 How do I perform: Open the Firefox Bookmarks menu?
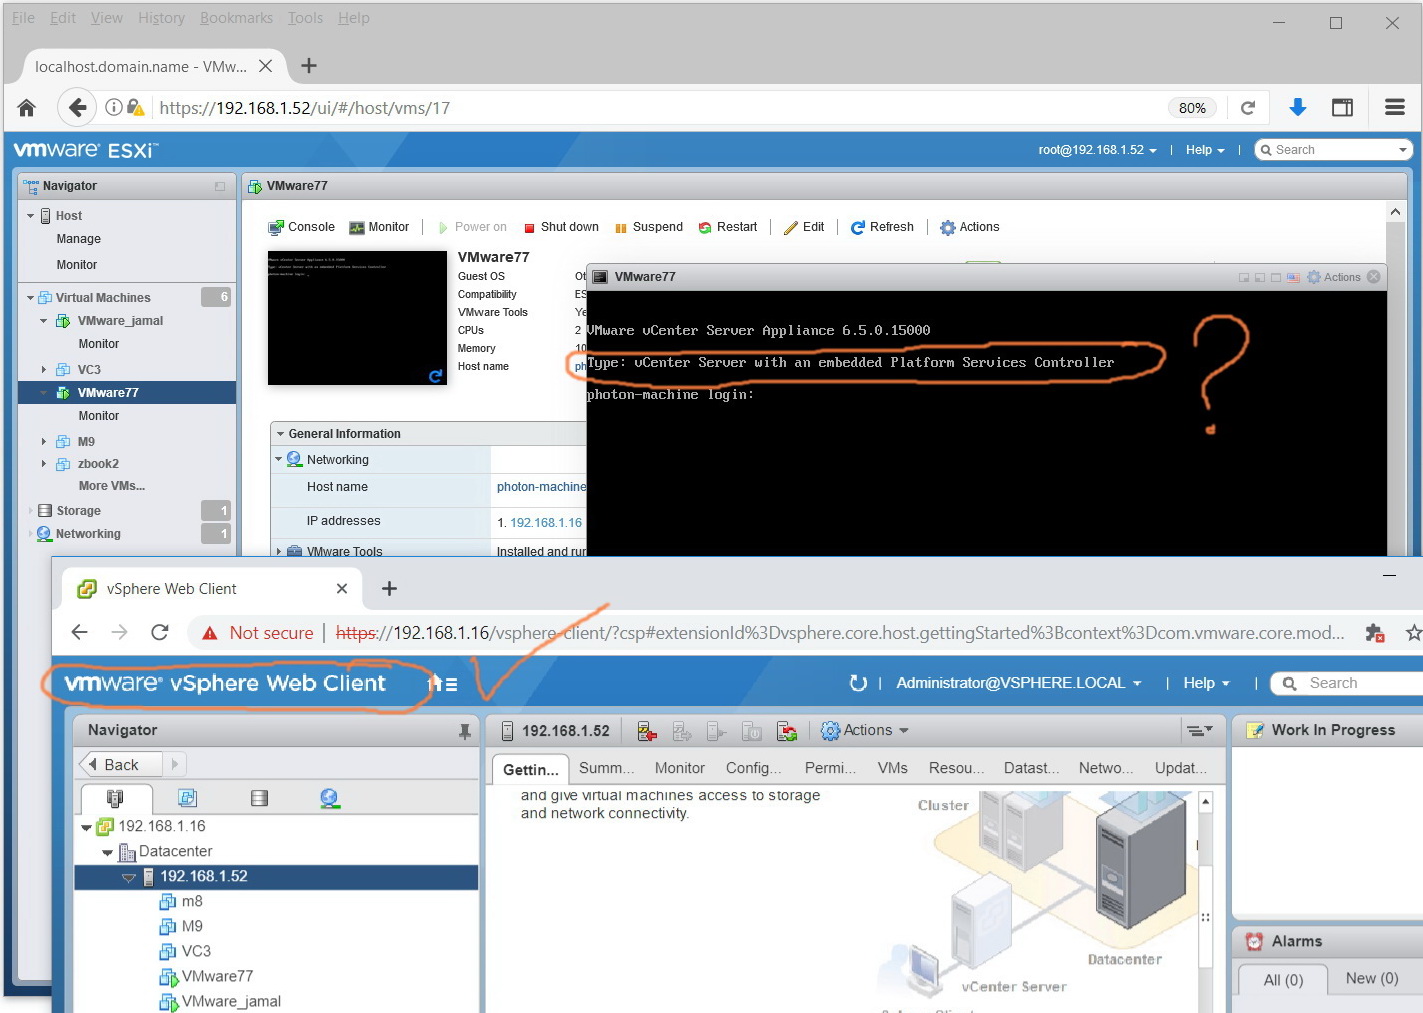[236, 18]
